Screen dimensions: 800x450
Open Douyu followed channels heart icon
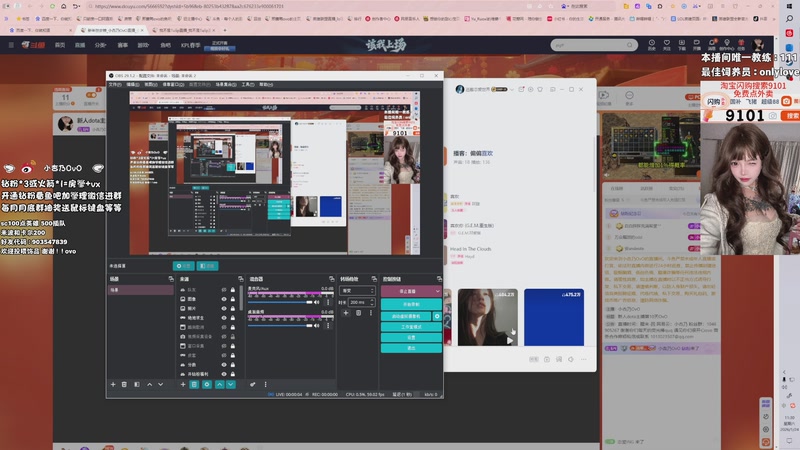(x=667, y=44)
